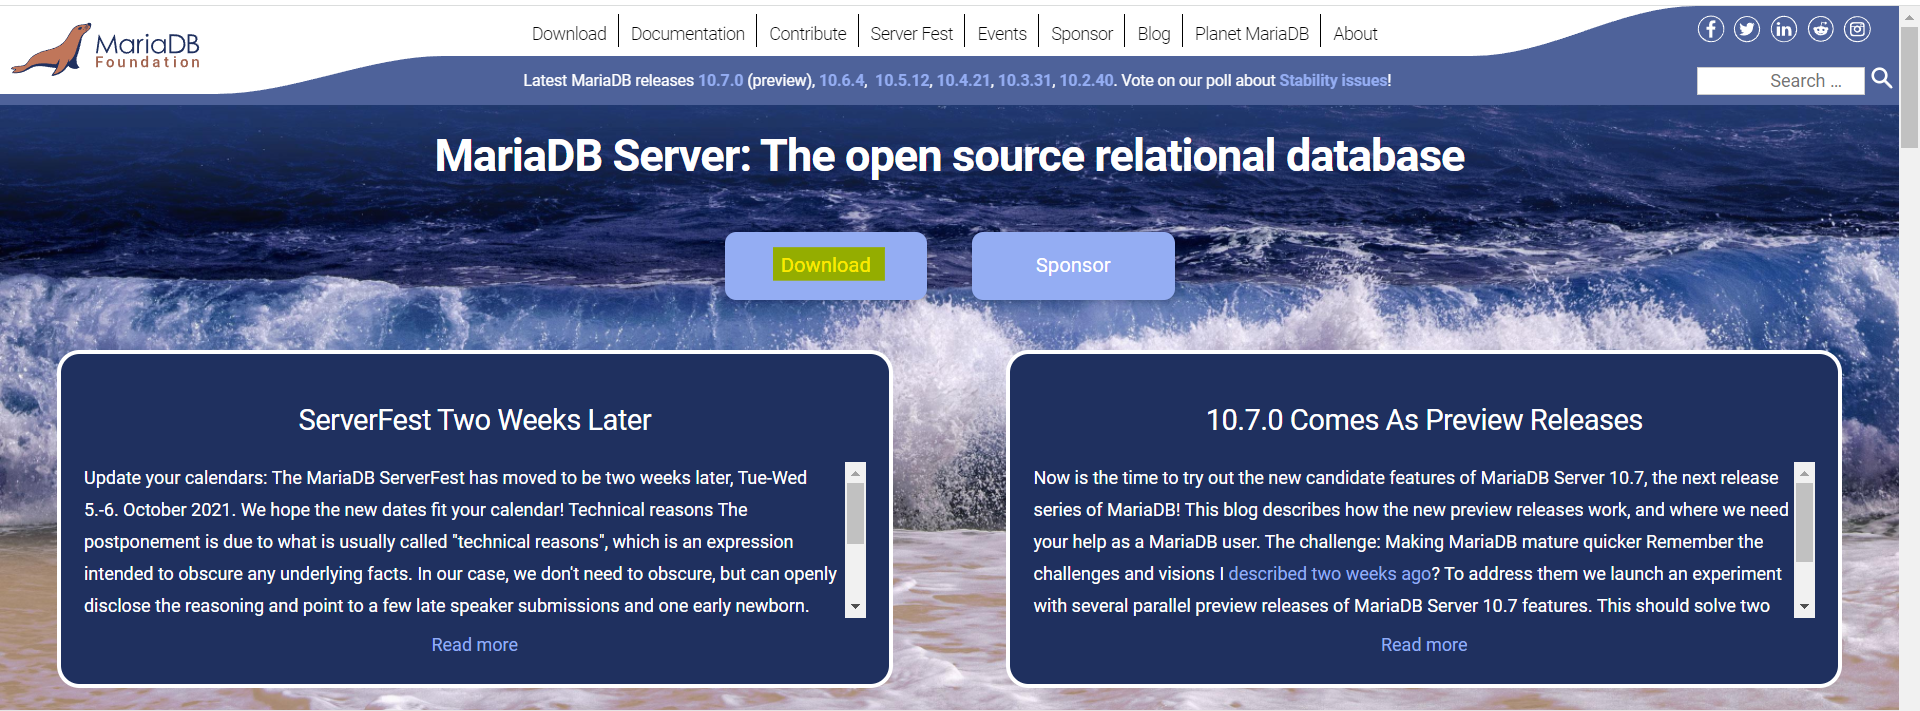The width and height of the screenshot is (1920, 711).
Task: Focus the Search input field
Action: [1780, 81]
